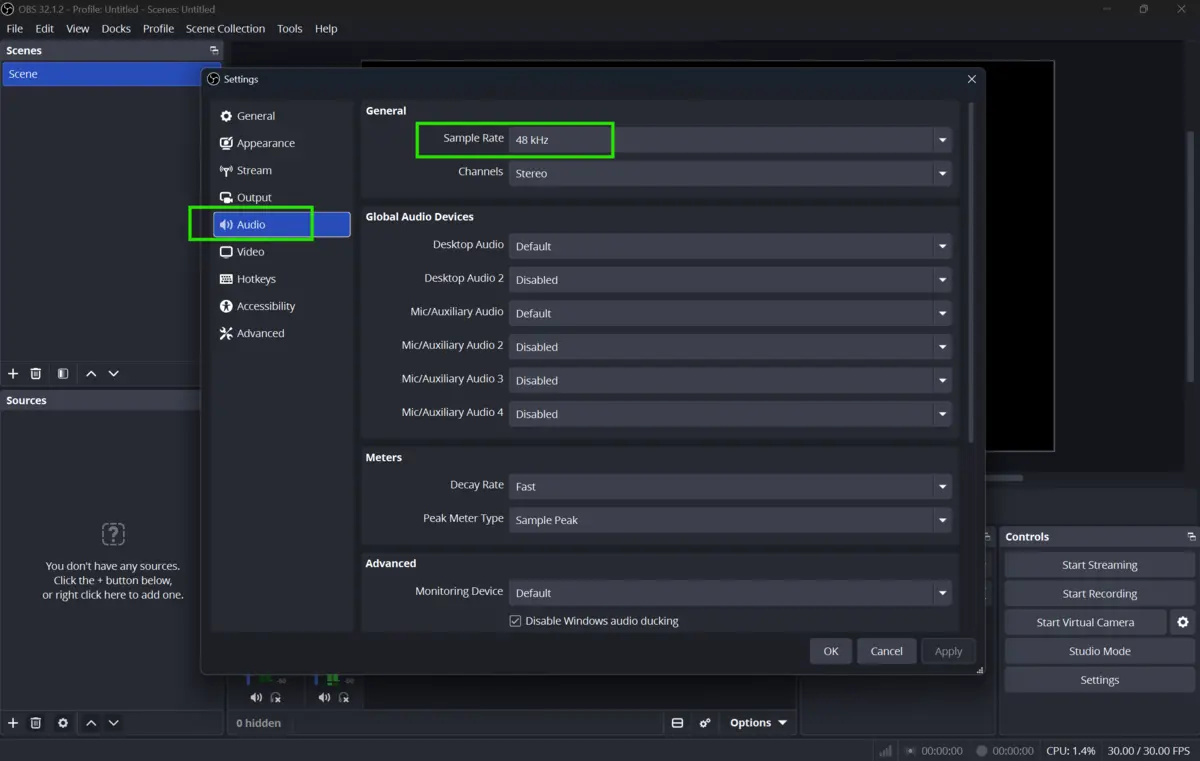Open the Channels dropdown showing Stereo
Screen dimensions: 1200x761
coord(730,173)
